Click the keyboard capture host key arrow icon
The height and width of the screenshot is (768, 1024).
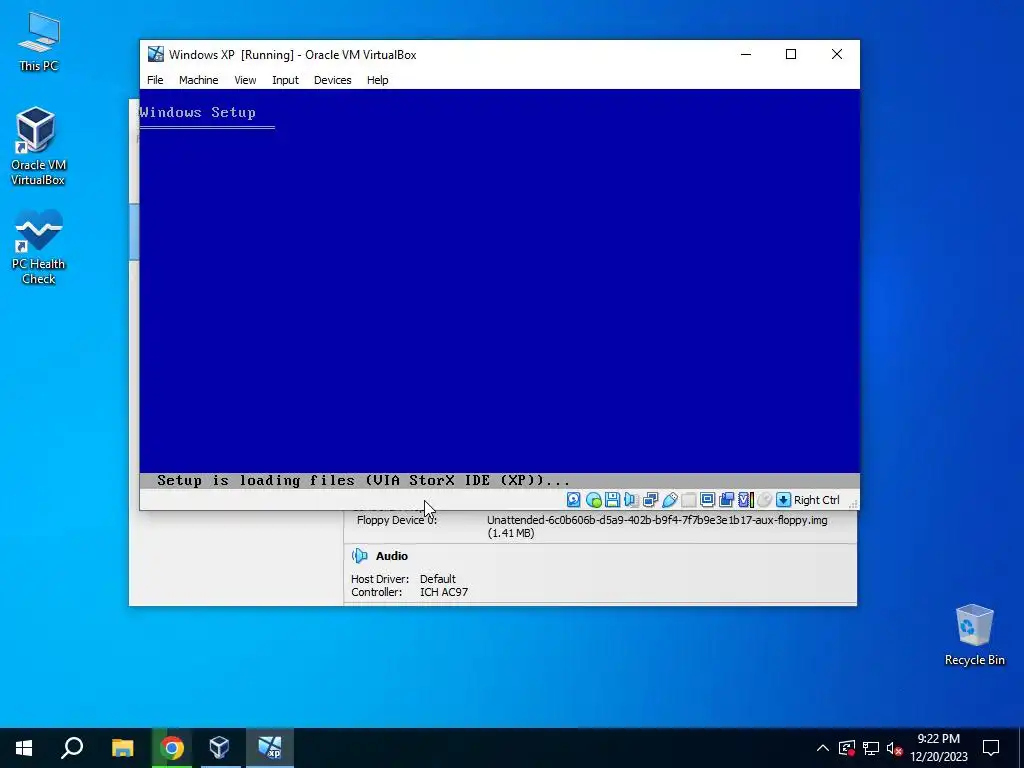[783, 500]
